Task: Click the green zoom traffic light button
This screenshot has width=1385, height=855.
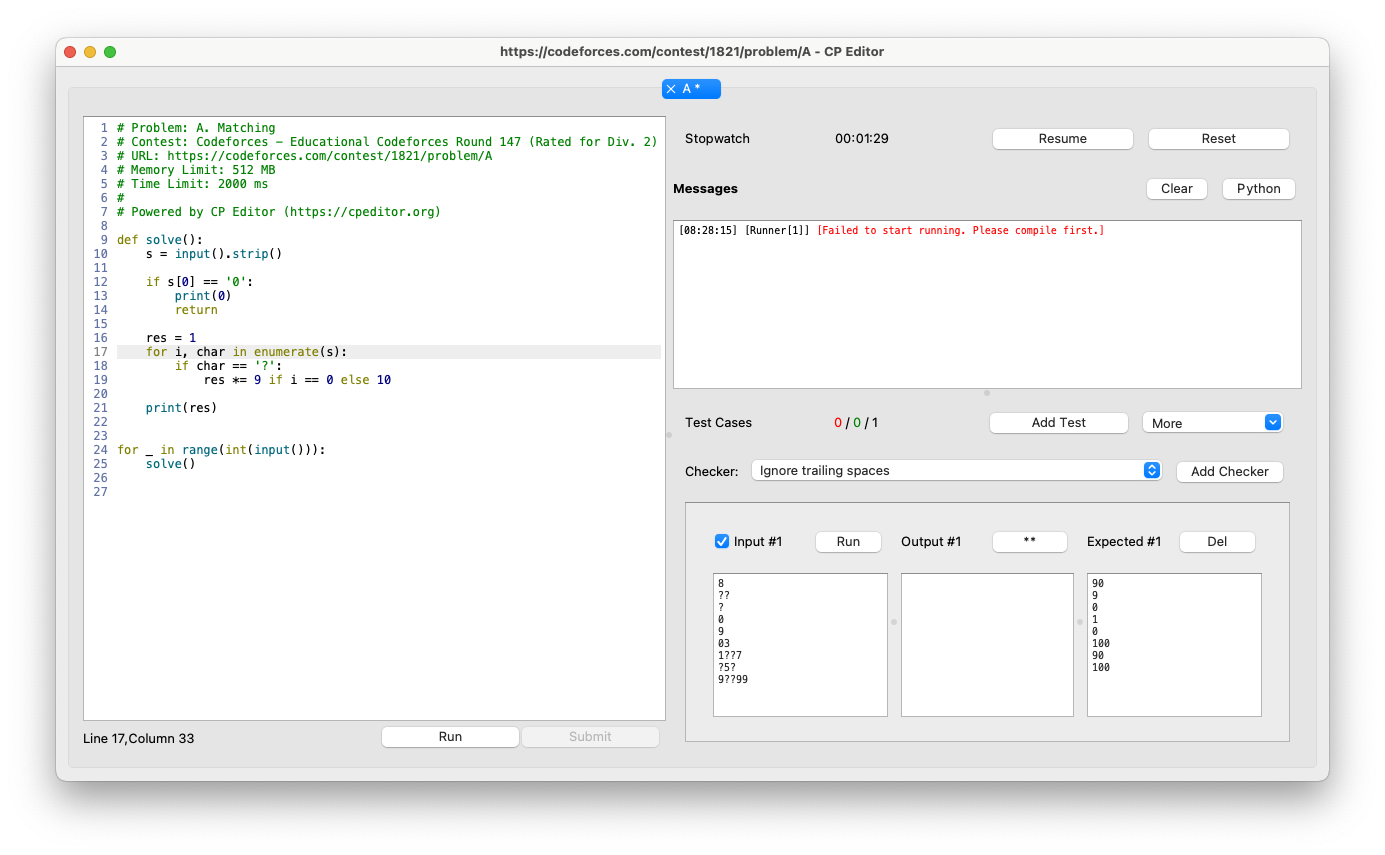Action: pyautogui.click(x=110, y=51)
